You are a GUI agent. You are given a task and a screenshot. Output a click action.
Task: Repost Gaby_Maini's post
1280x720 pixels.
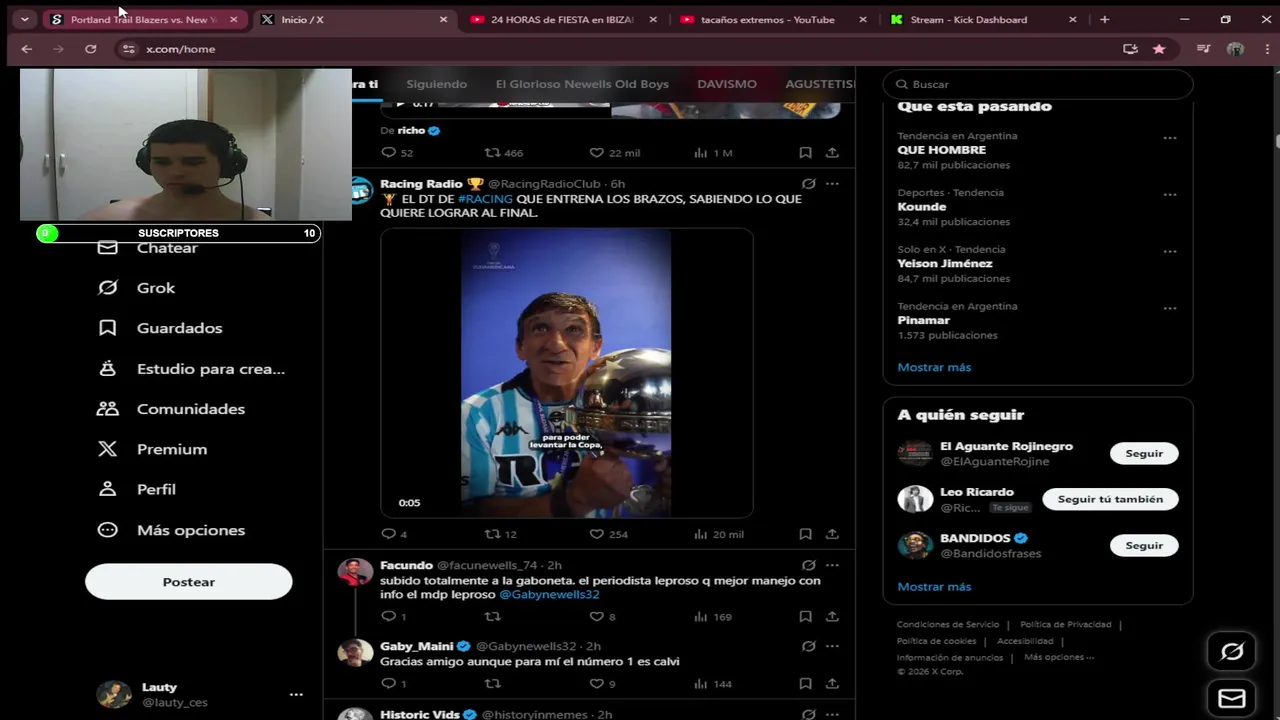coord(492,684)
